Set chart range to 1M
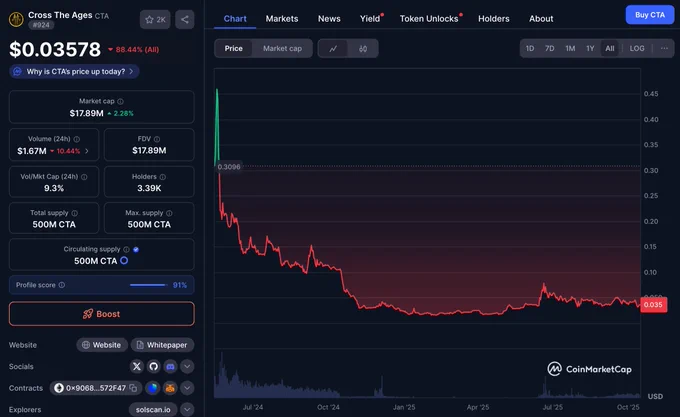Viewport: 680px width, 417px height. pyautogui.click(x=570, y=49)
